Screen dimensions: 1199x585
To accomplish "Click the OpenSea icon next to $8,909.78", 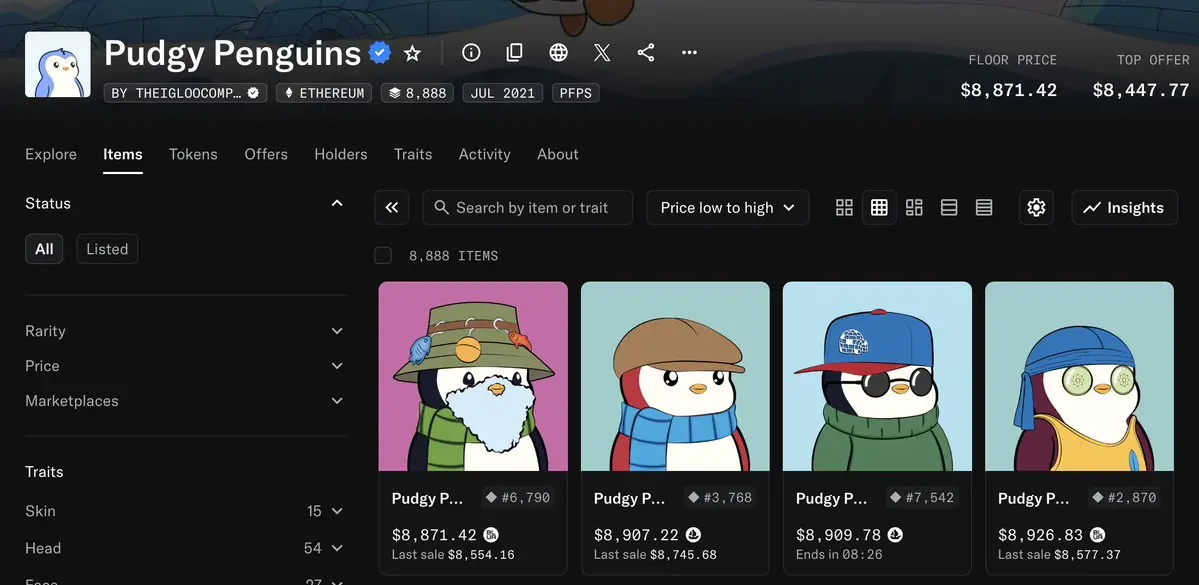I will (895, 535).
